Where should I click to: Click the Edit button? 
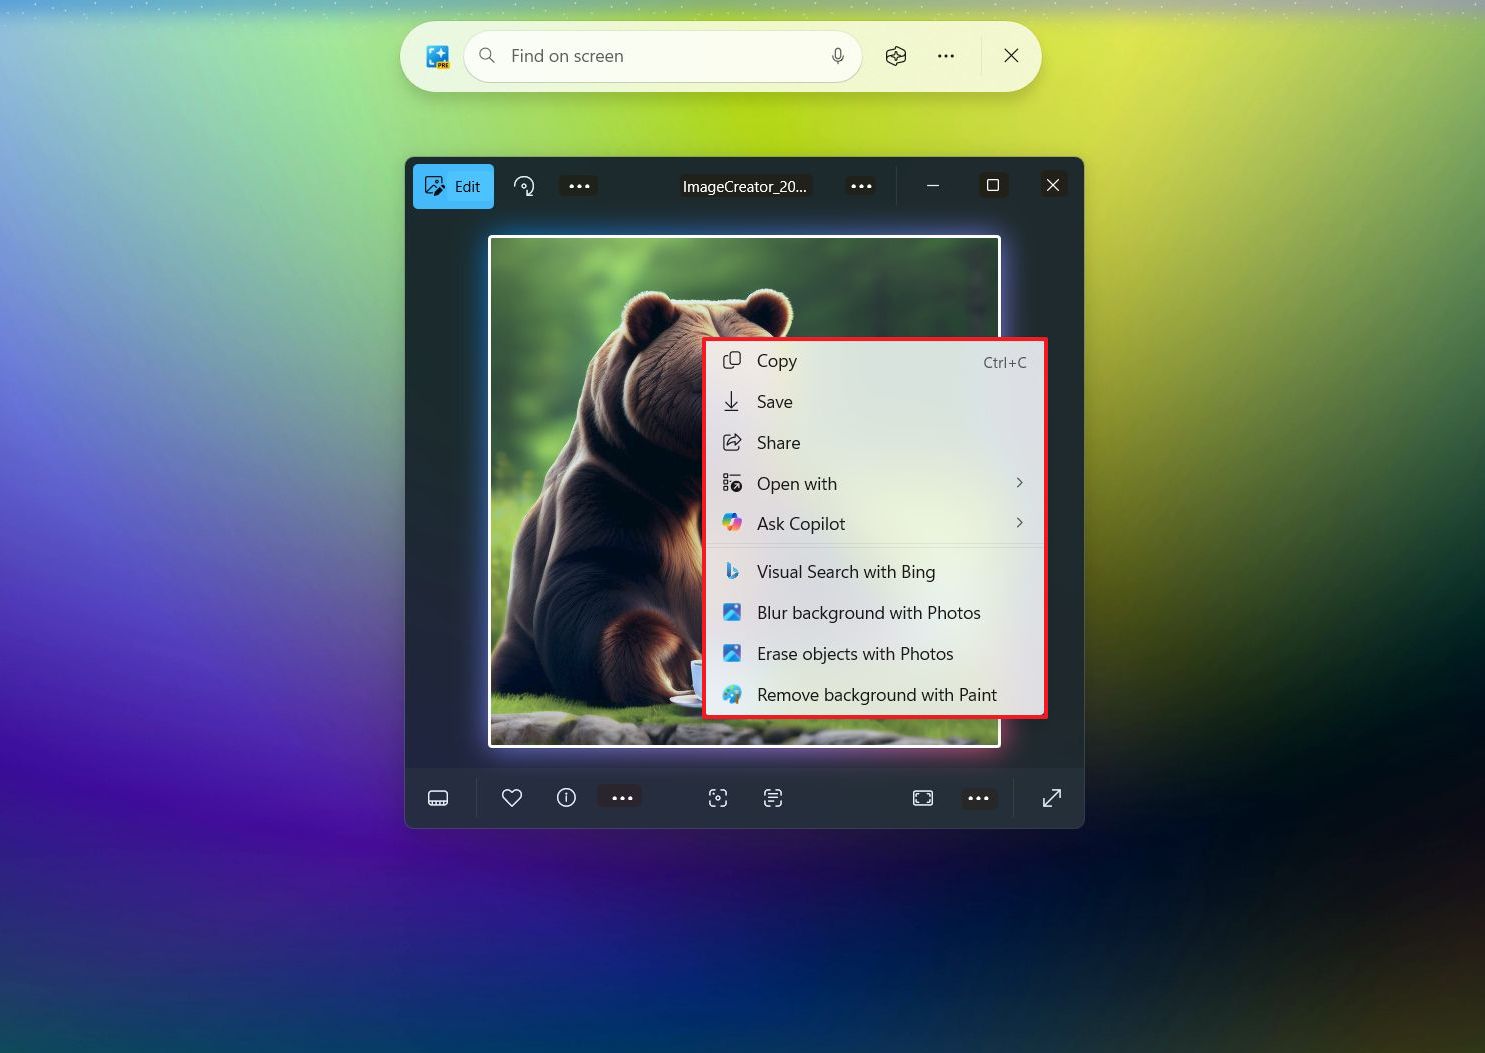453,186
